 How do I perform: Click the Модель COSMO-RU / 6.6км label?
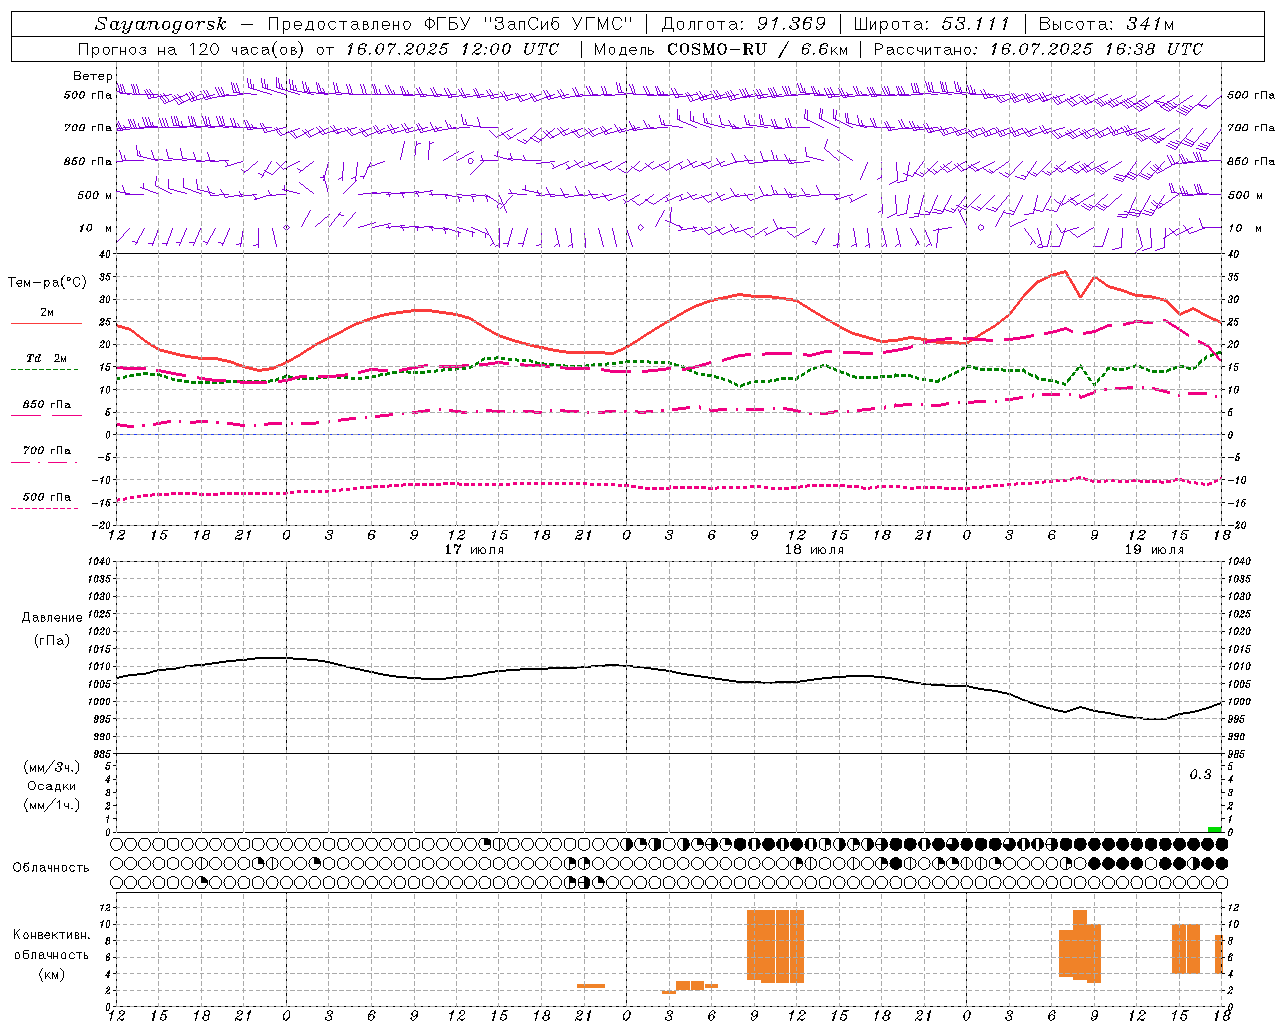point(721,49)
